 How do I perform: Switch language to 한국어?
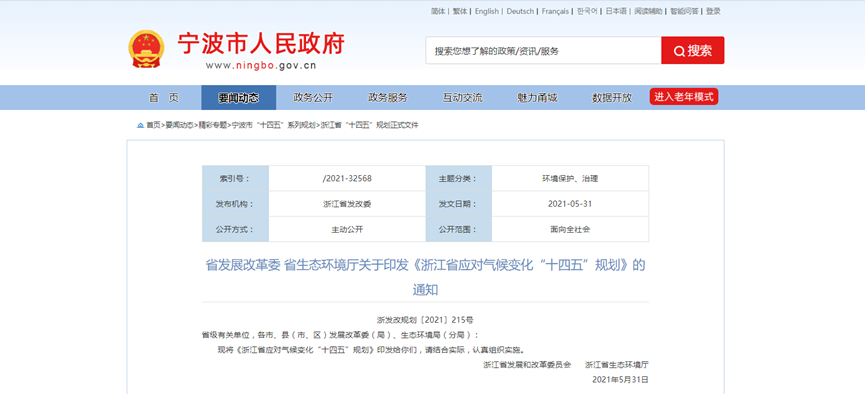click(588, 11)
